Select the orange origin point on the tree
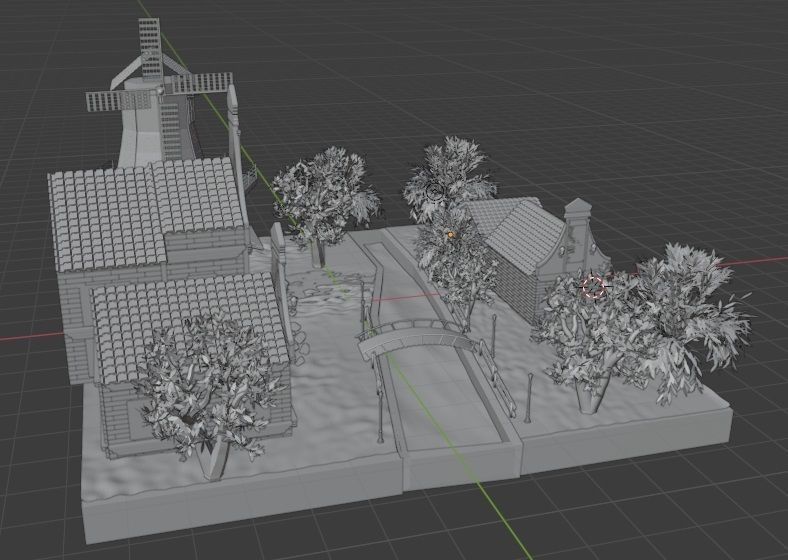788x560 pixels. click(x=451, y=235)
